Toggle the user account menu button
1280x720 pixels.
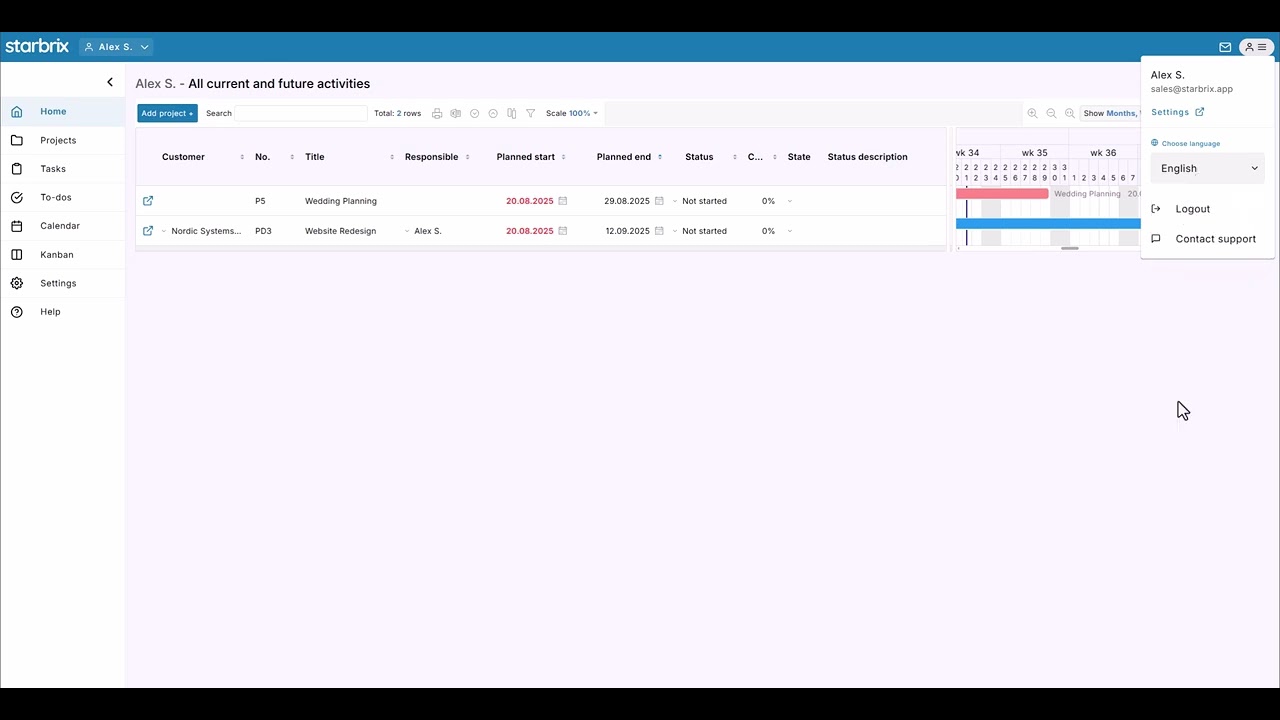[x=1255, y=47]
